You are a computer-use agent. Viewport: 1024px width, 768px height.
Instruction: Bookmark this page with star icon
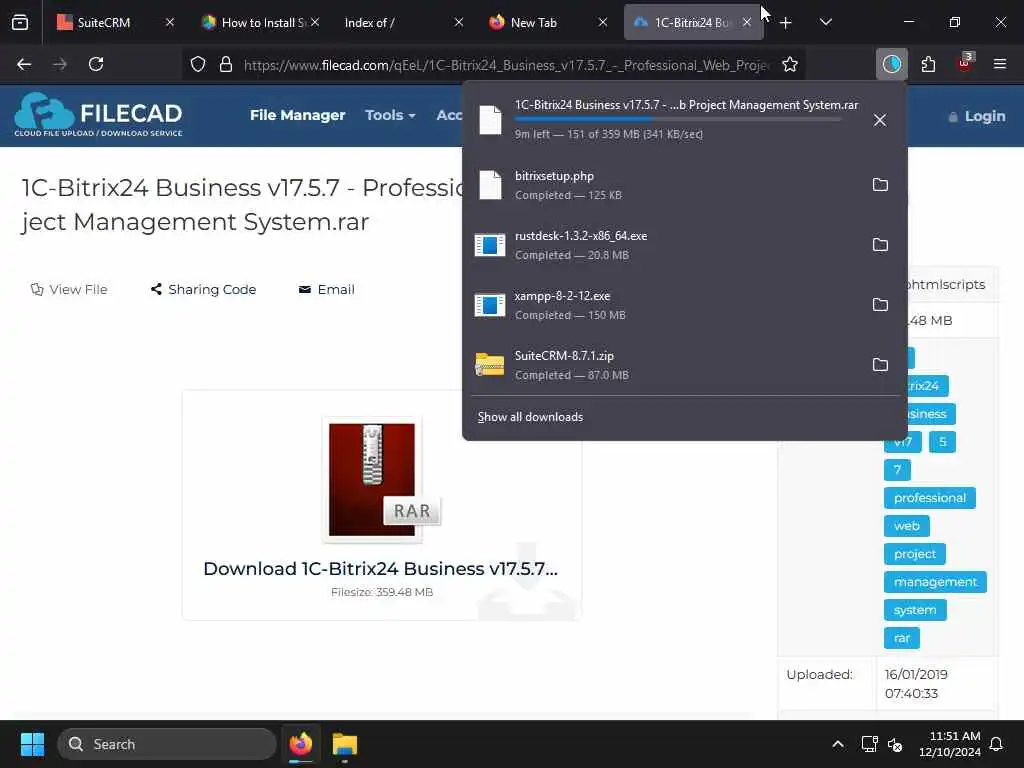(790, 64)
